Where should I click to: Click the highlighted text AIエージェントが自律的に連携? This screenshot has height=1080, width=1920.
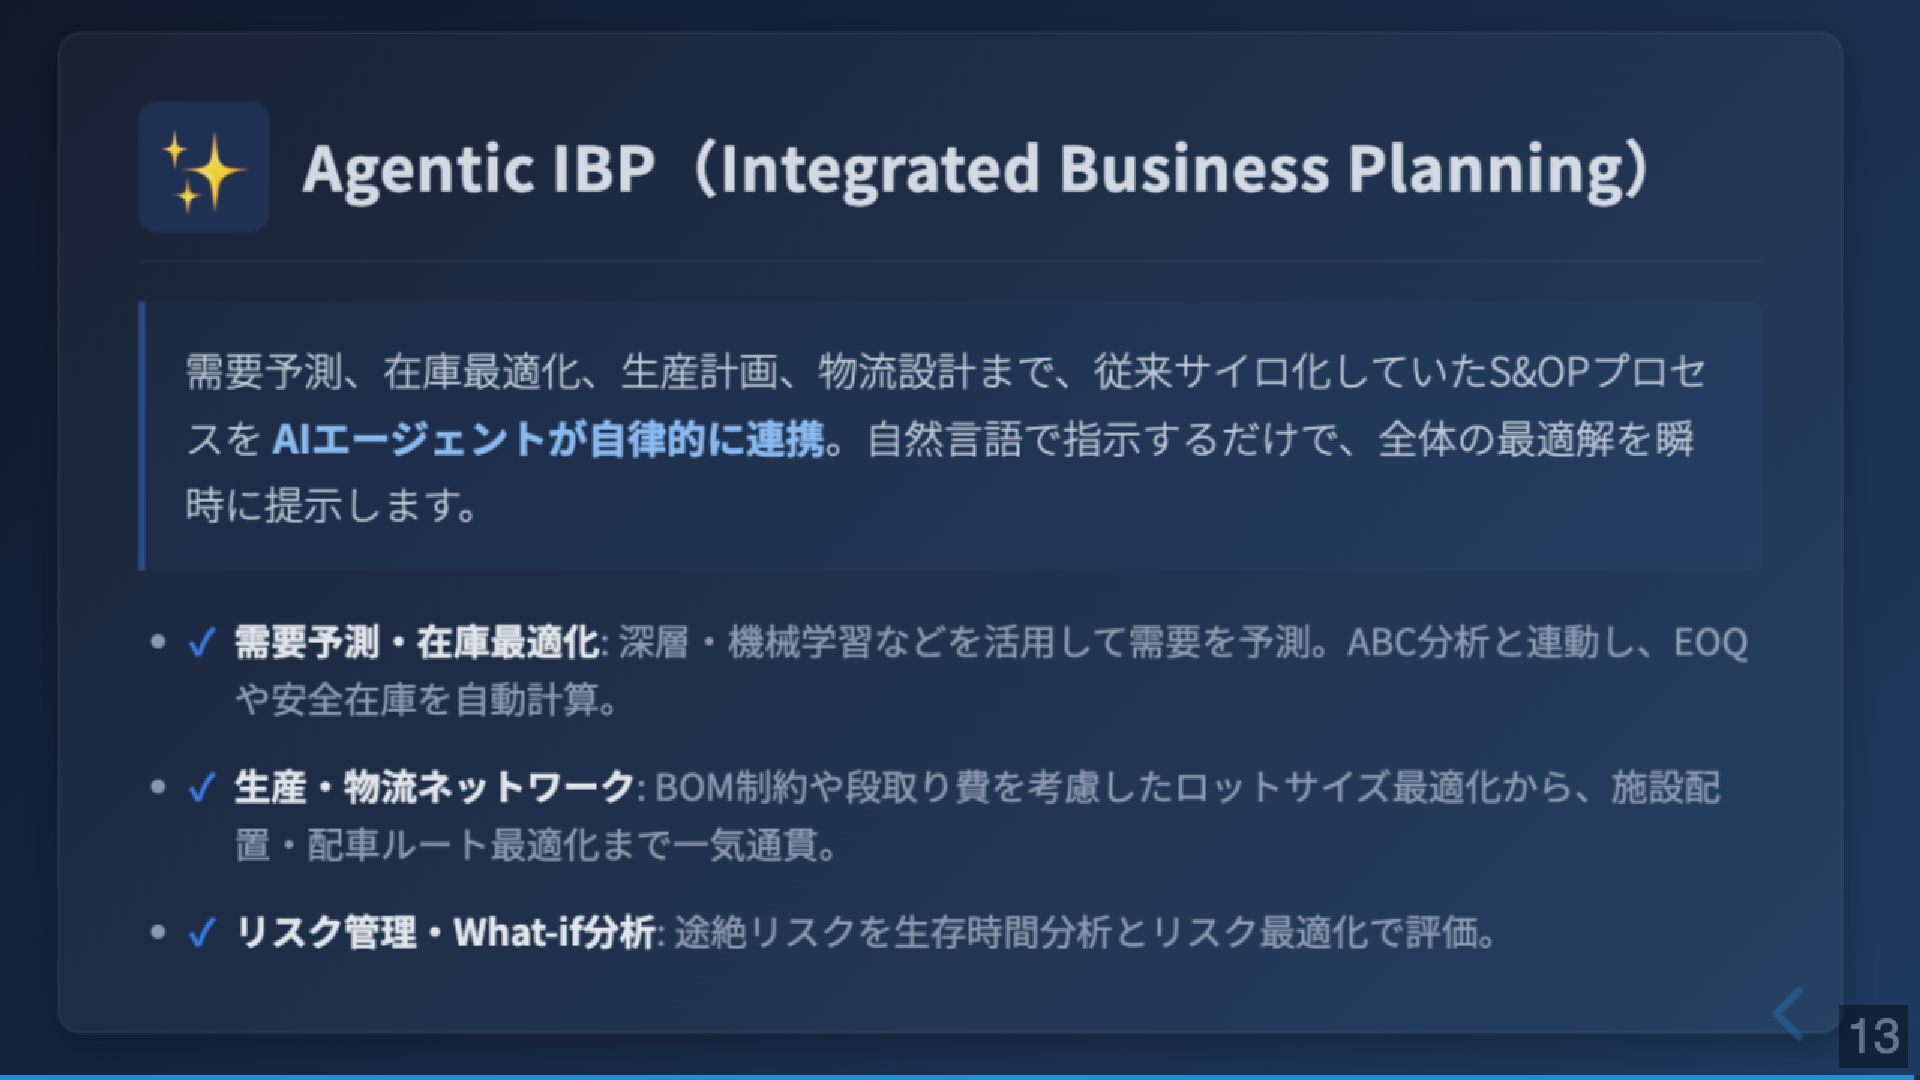click(548, 439)
